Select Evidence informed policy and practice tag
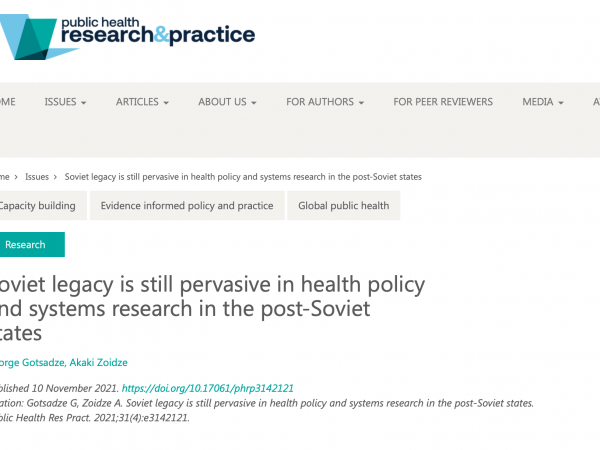This screenshot has width=600, height=450. 187,205
